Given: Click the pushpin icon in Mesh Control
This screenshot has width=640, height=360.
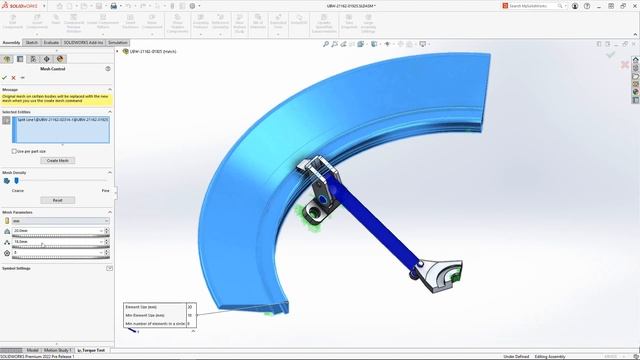Looking at the screenshot, I should (22, 78).
